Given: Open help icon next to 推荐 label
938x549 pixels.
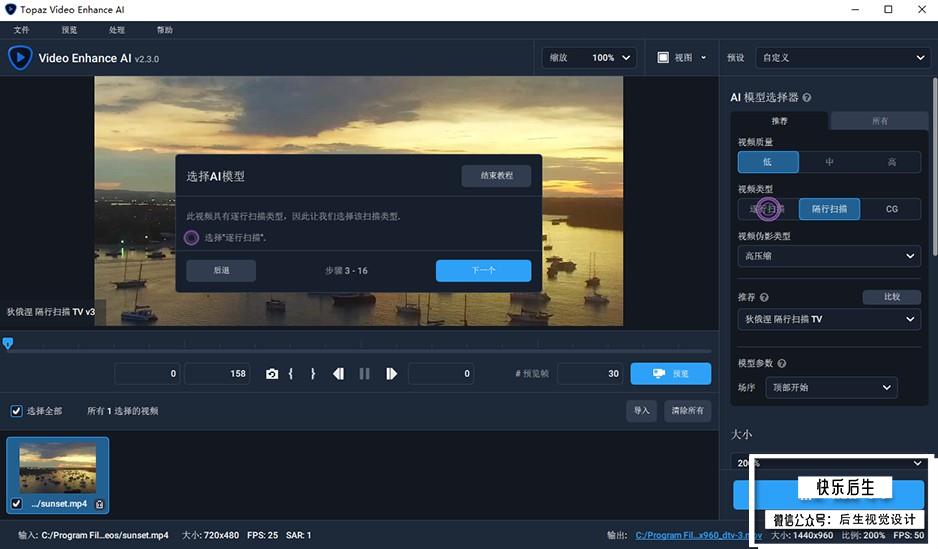Looking at the screenshot, I should click(764, 297).
